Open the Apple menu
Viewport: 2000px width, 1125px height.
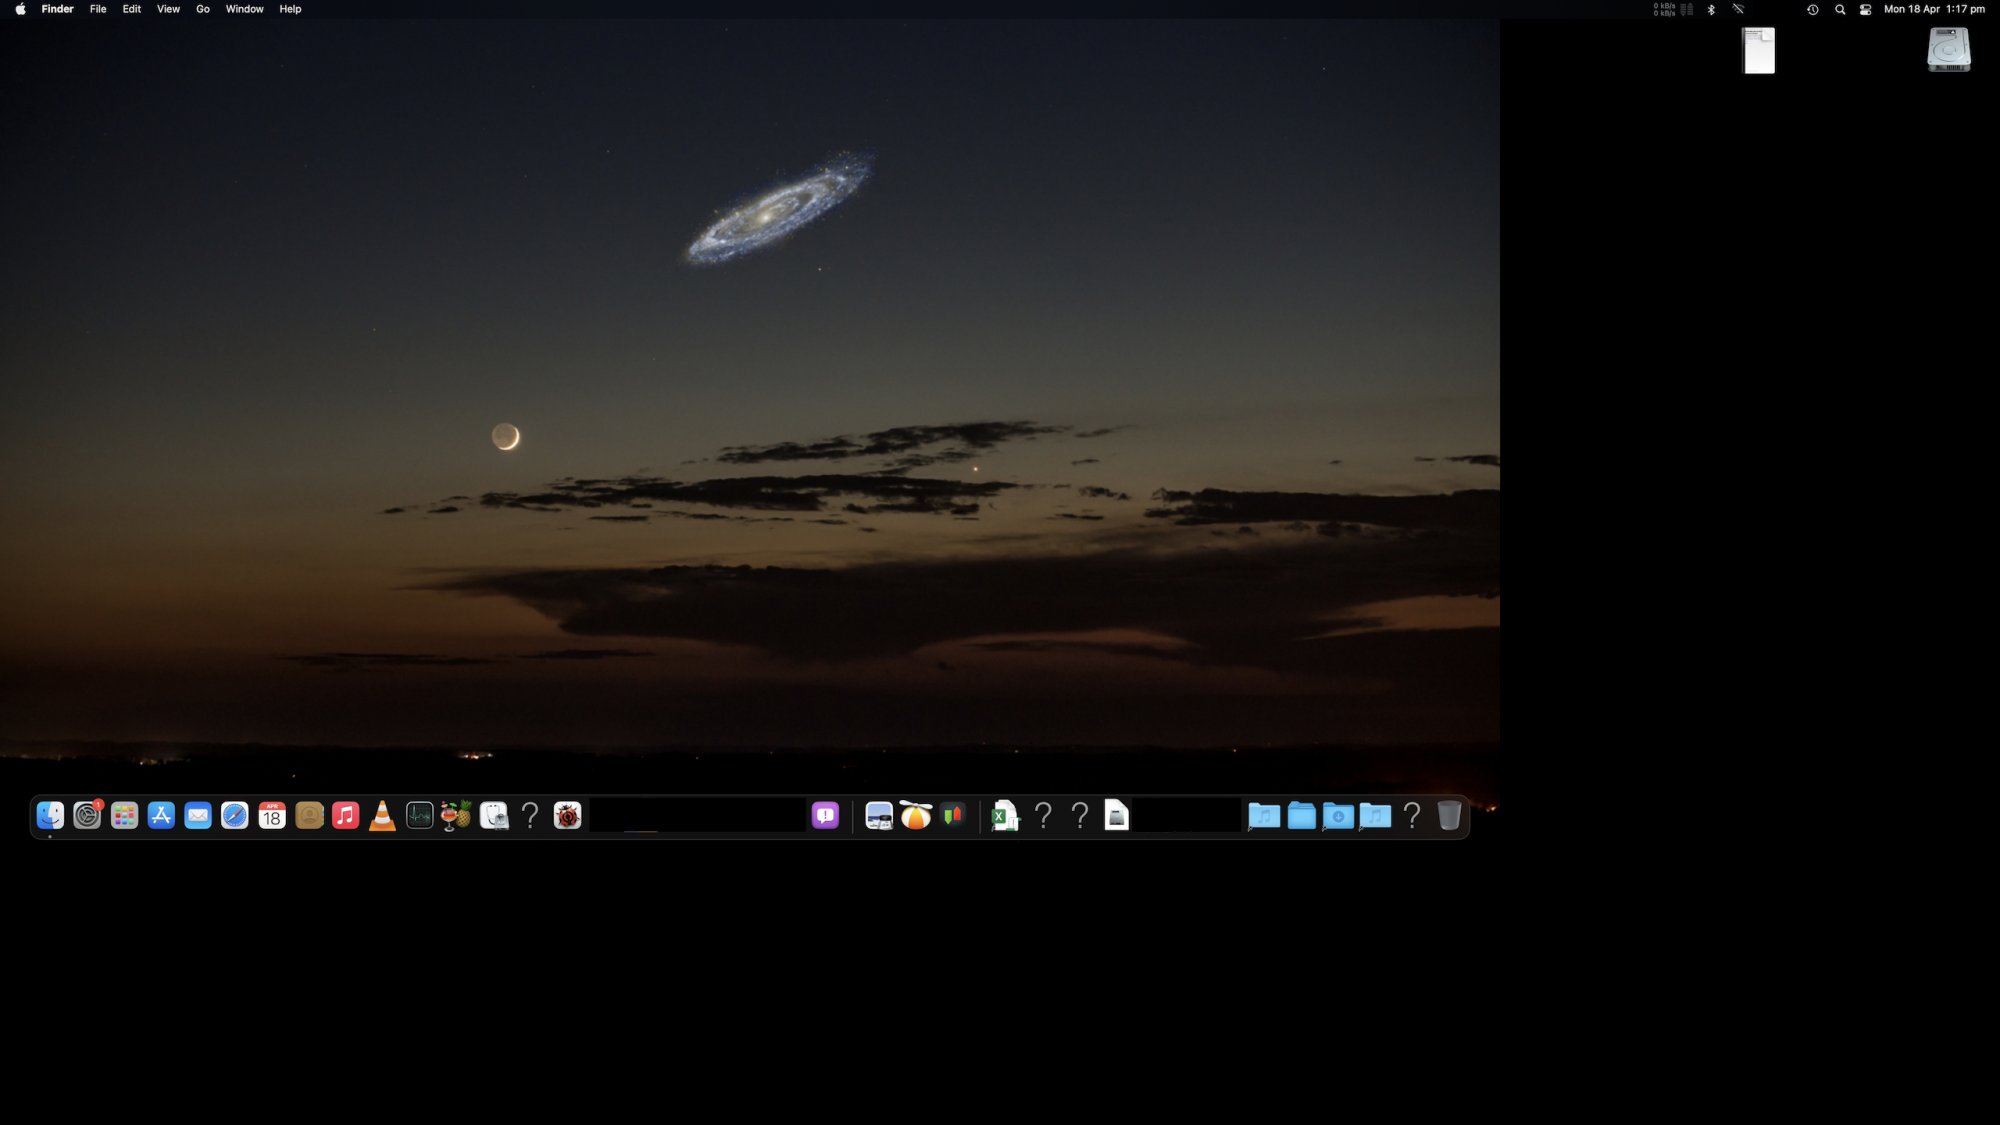20,9
